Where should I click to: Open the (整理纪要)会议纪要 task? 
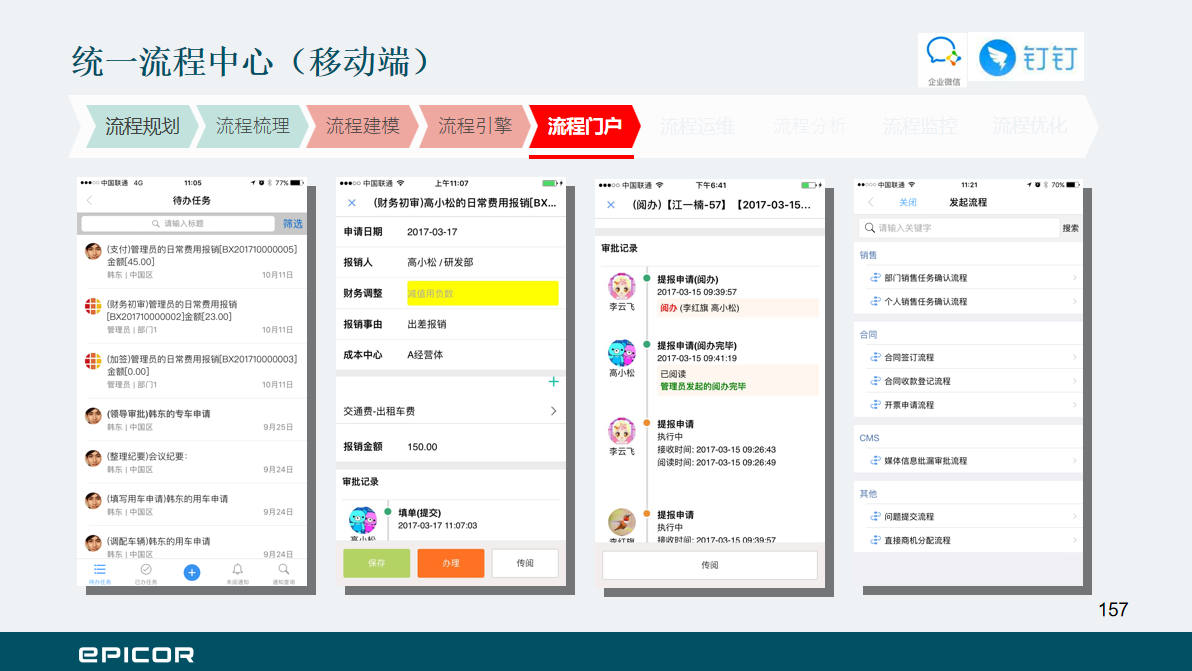coord(192,463)
